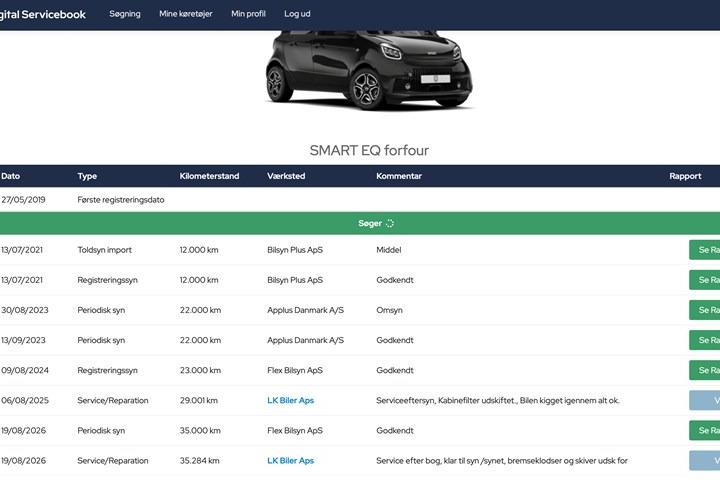The height and width of the screenshot is (480, 720).
Task: Click the date 09/08/2024
Action: pos(25,370)
